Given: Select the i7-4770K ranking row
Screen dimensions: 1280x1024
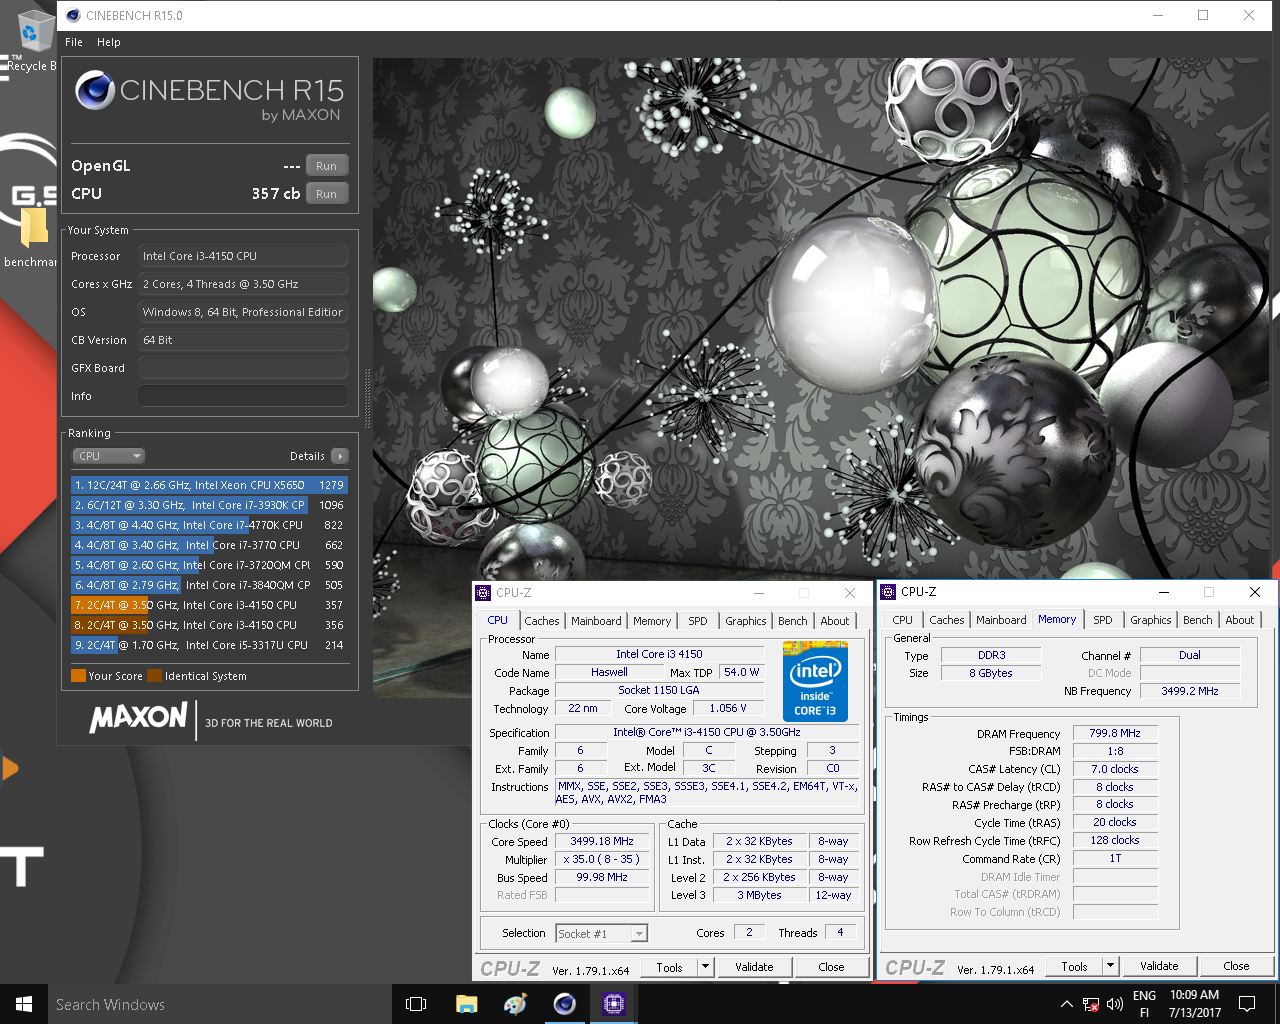Looking at the screenshot, I should 209,525.
